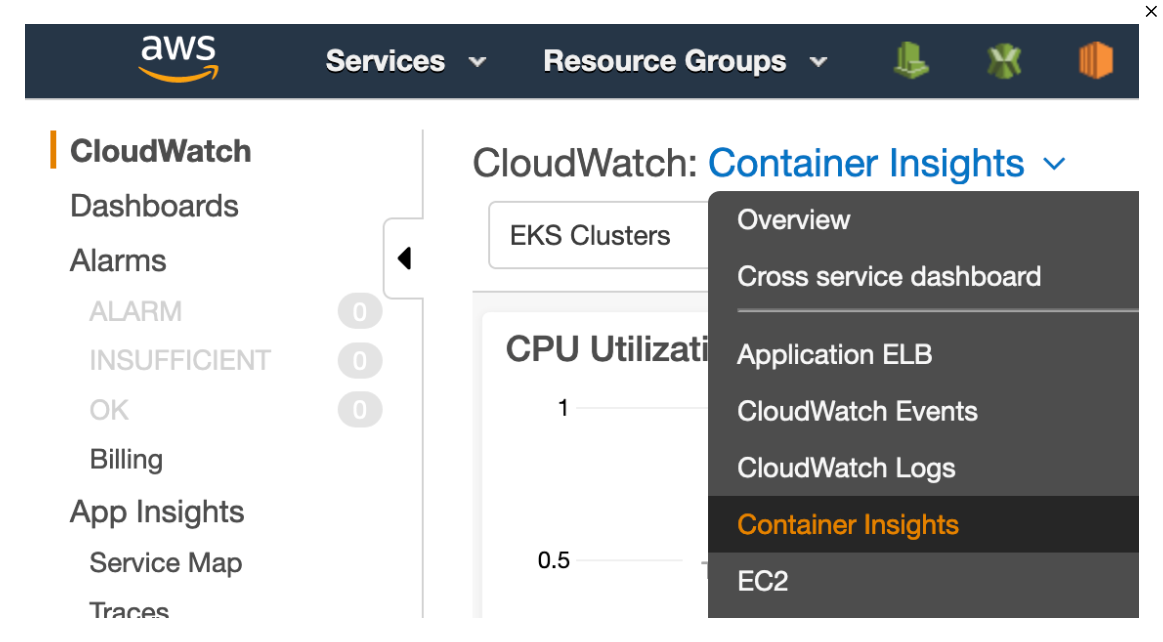
Task: Open the green building-shaped service shortcut icon
Action: click(910, 60)
